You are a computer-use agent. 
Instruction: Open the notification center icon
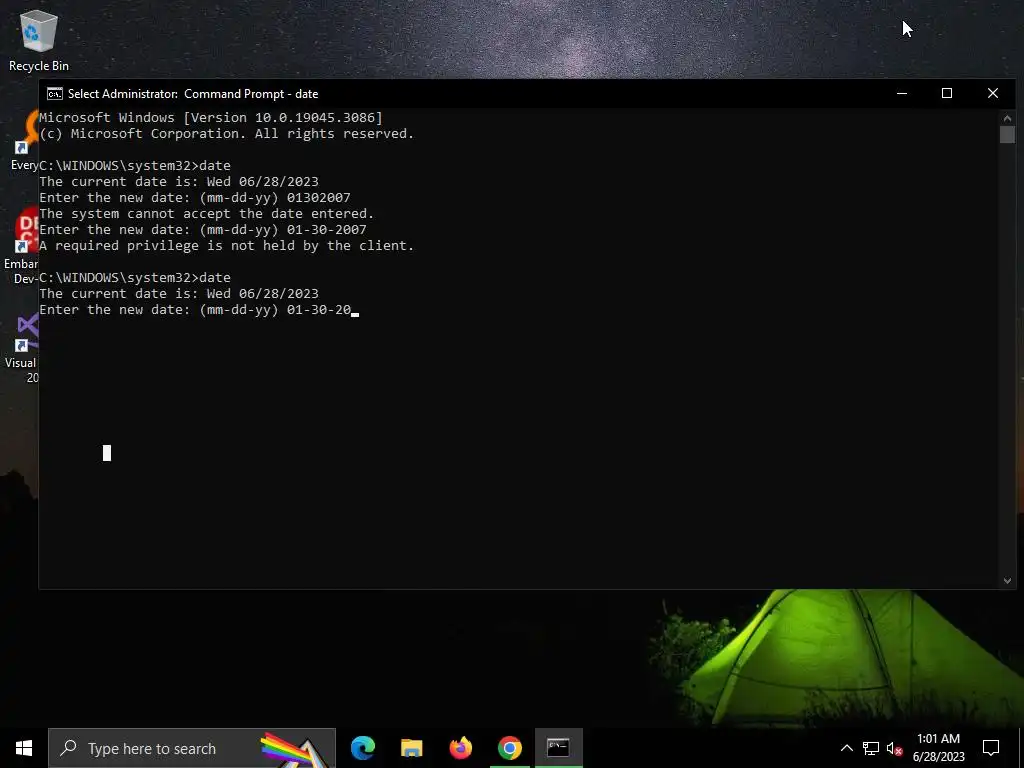coord(991,748)
